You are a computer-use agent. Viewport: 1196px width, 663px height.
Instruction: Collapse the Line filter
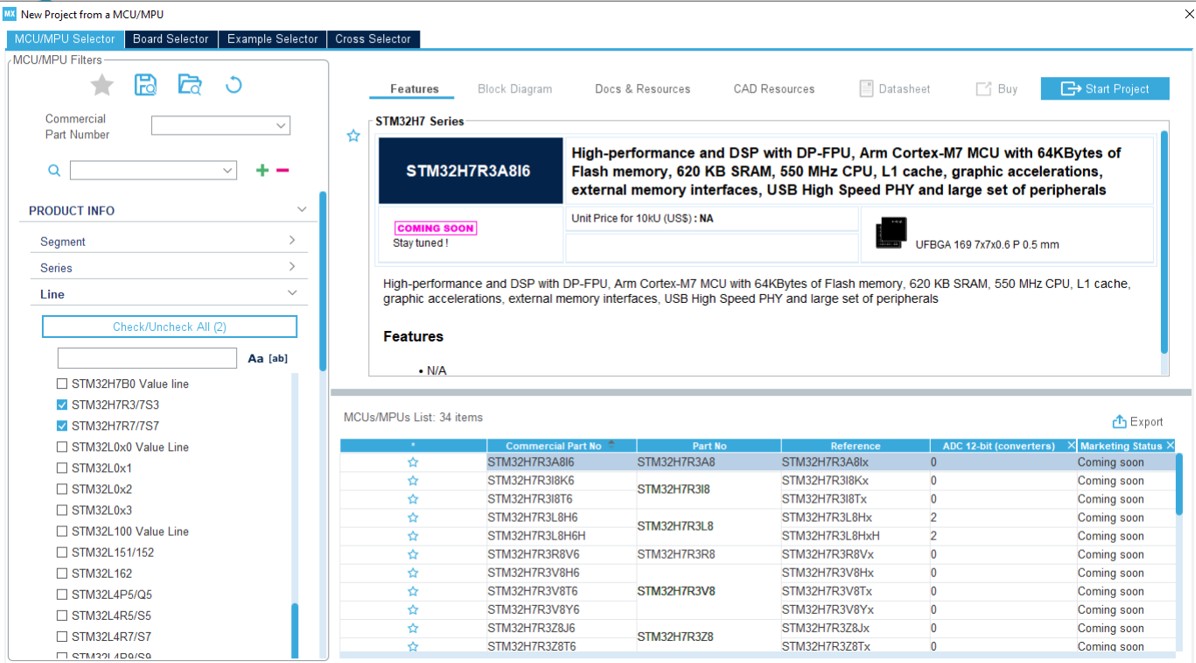[x=292, y=293]
